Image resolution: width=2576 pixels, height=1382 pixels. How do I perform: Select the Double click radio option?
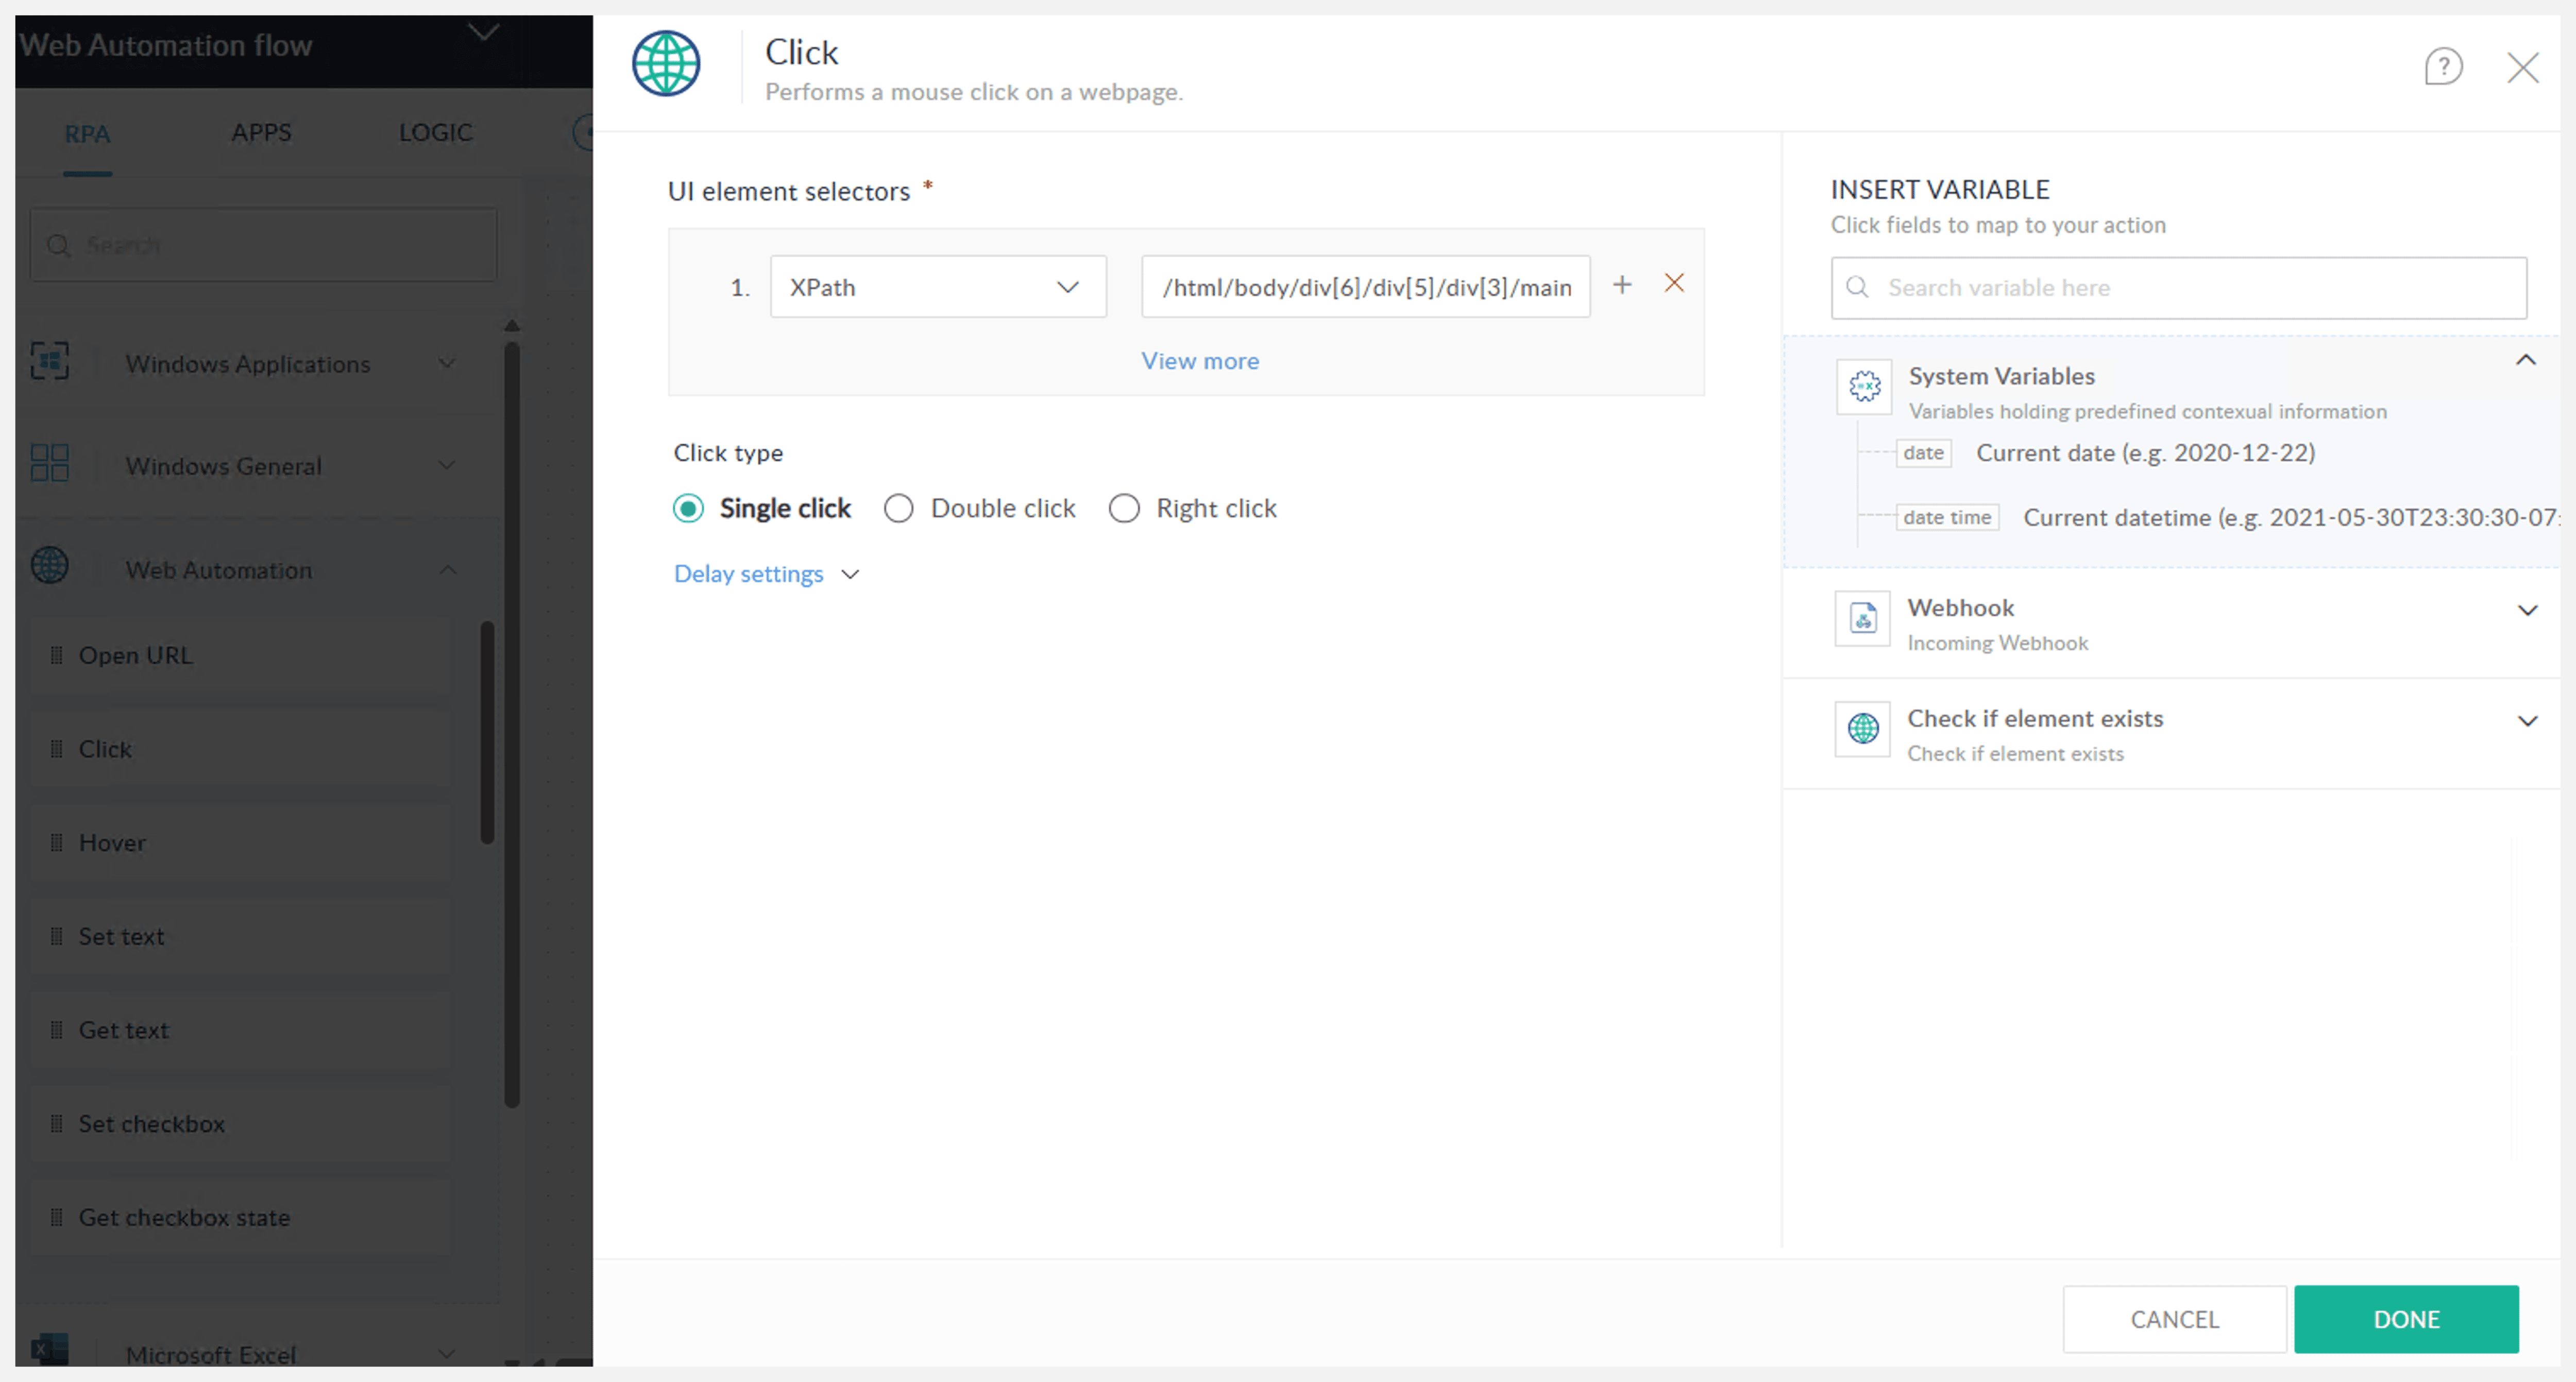coord(898,509)
